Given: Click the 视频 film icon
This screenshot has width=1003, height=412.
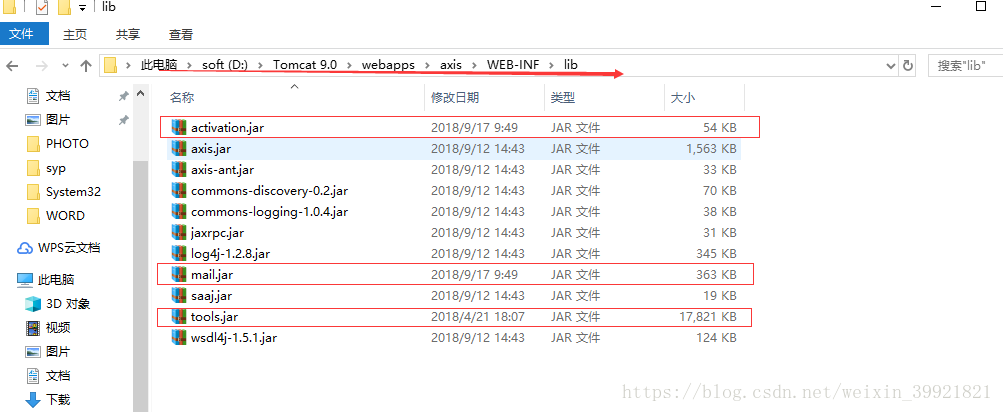Looking at the screenshot, I should click(x=33, y=328).
